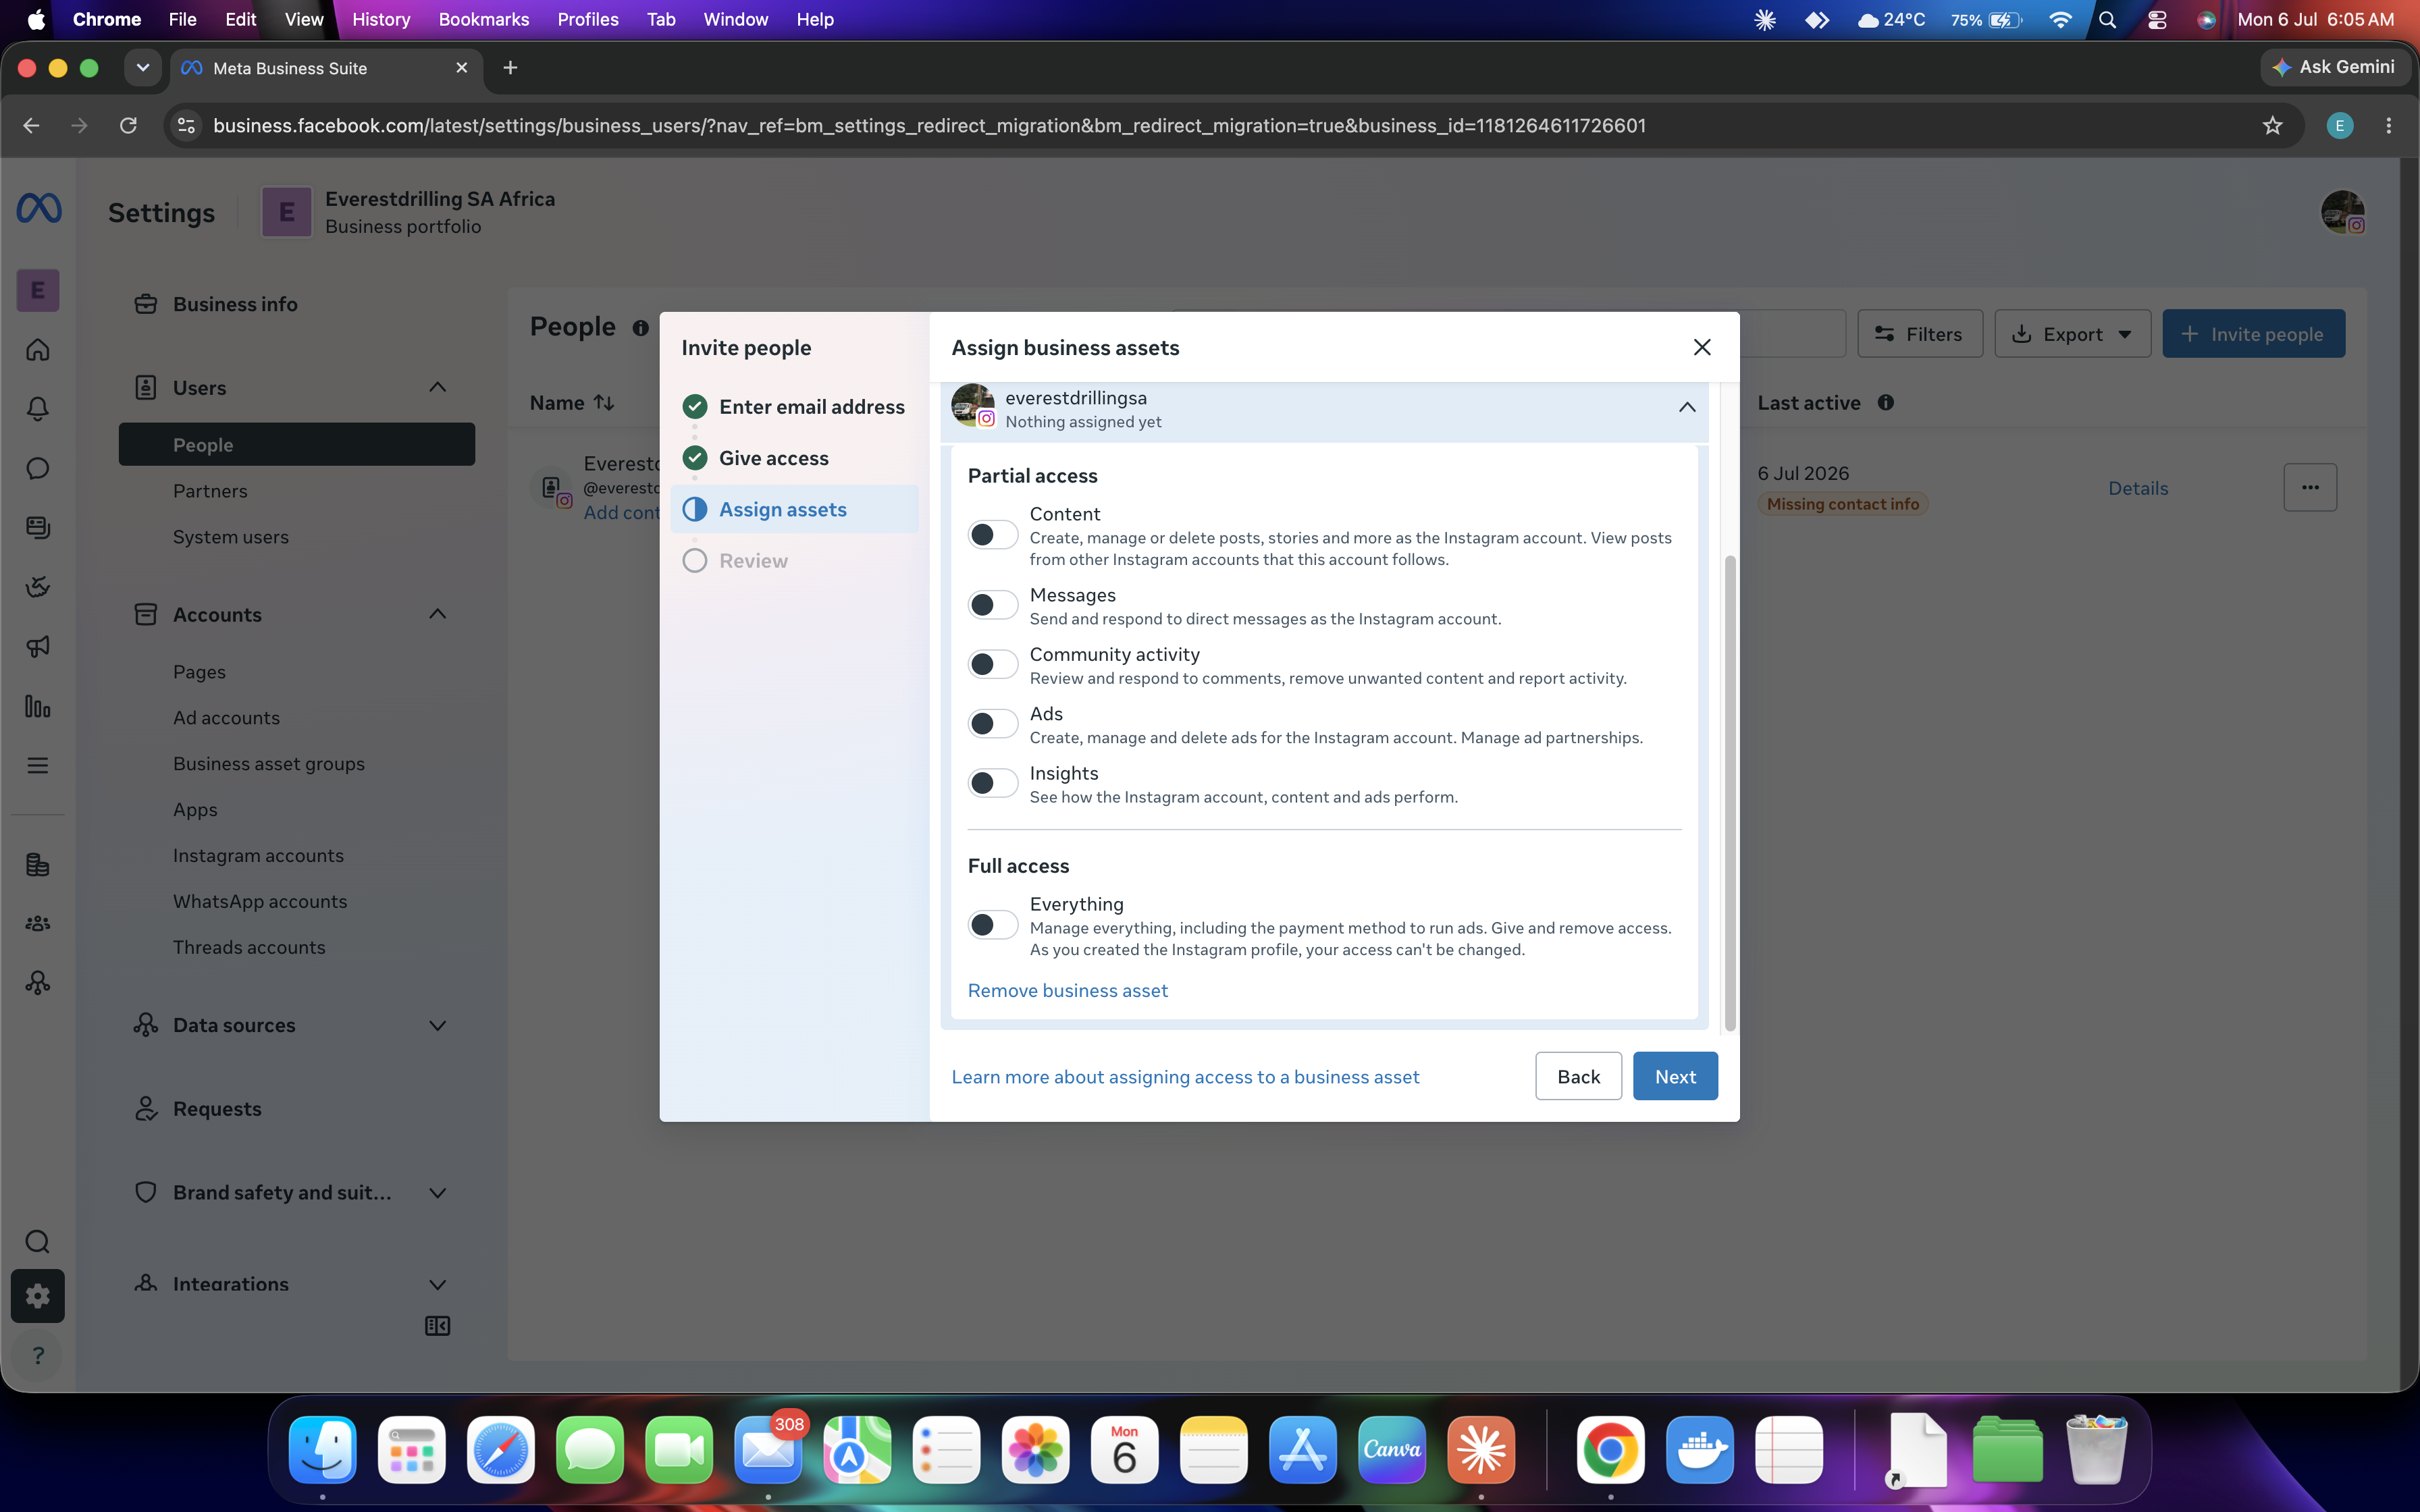Open Chrome three-dot menu
Viewport: 2420px width, 1512px height.
click(x=2389, y=125)
